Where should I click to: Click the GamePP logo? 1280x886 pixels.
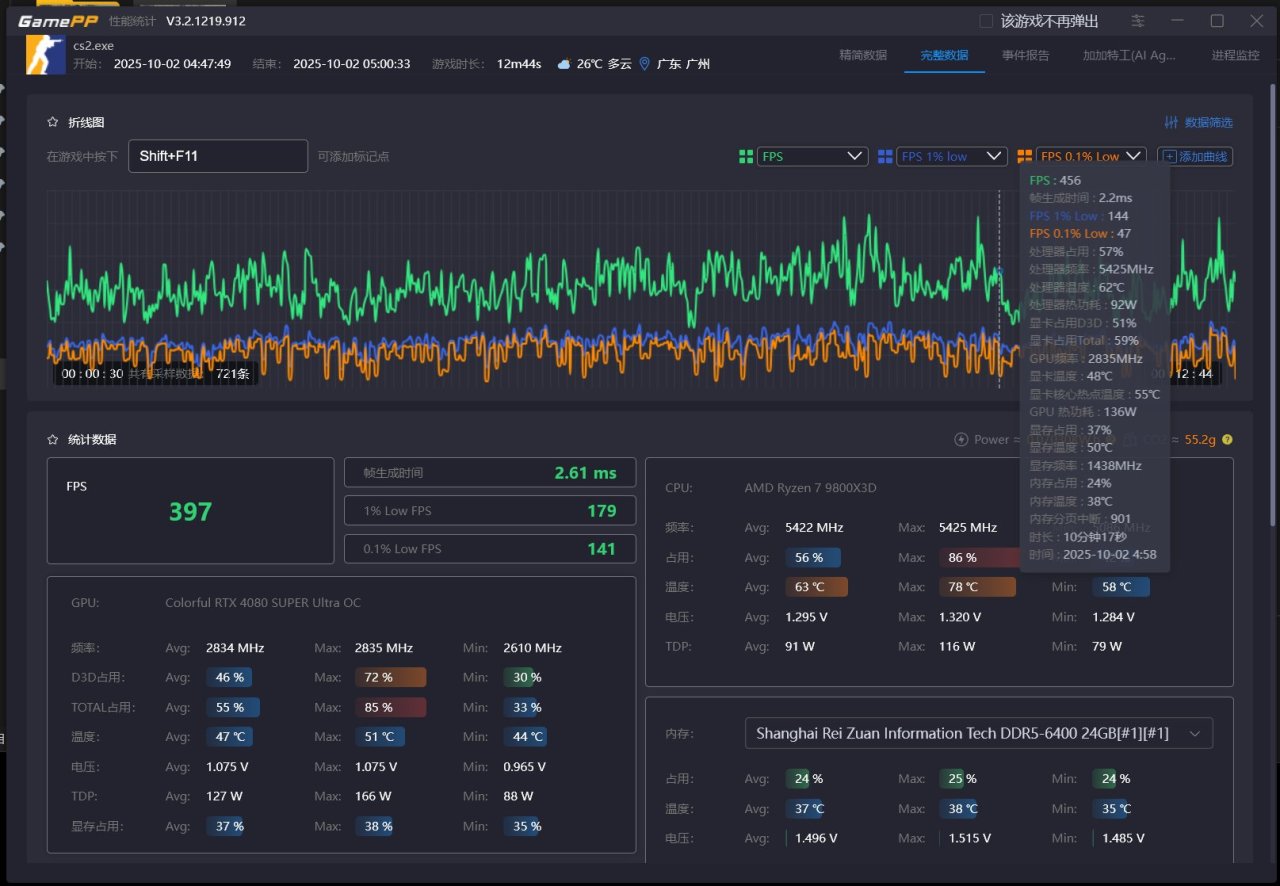click(58, 21)
